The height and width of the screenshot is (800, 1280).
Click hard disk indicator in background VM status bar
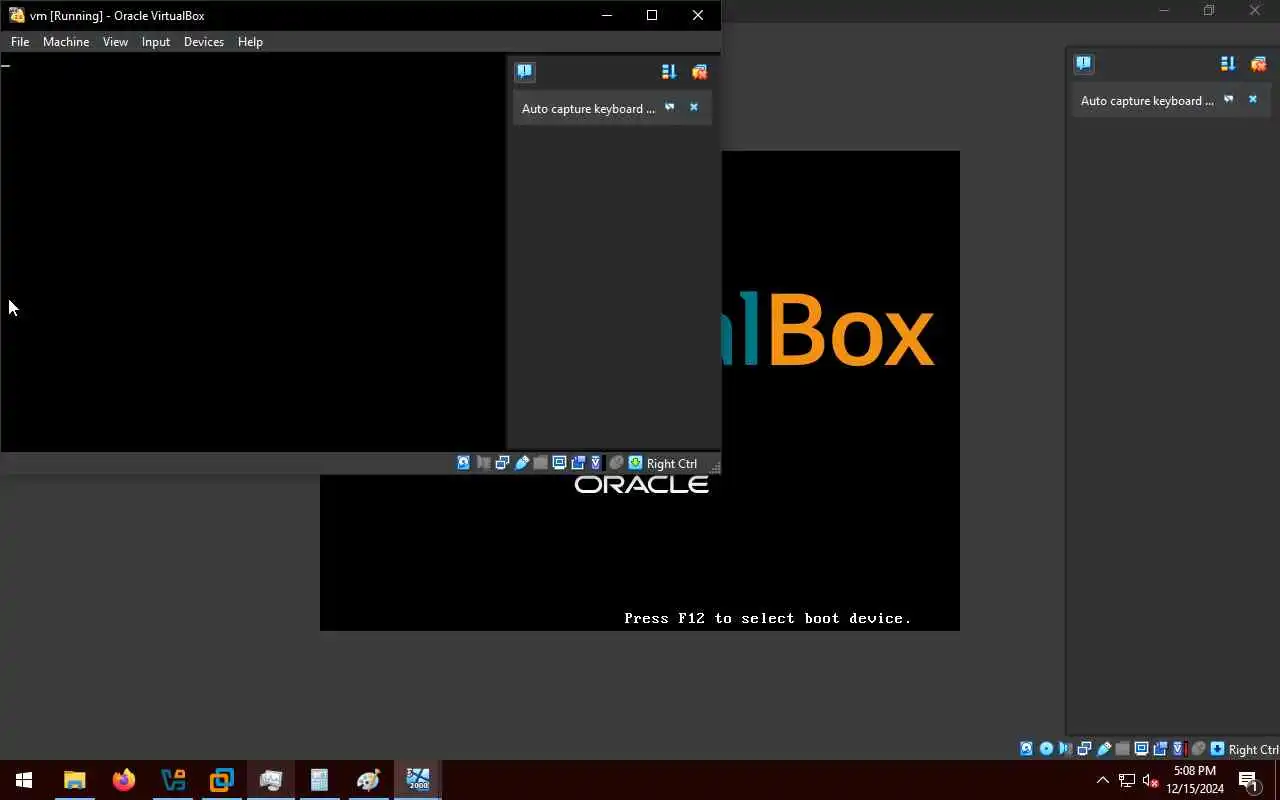[1026, 749]
